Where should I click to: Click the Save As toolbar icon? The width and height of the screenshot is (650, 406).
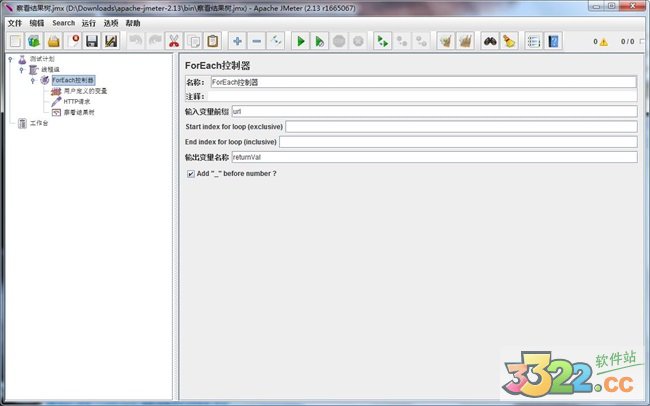111,41
